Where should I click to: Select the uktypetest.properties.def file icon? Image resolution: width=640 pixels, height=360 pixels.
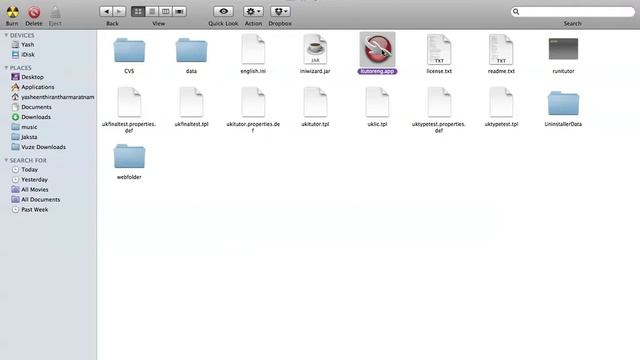pyautogui.click(x=439, y=102)
